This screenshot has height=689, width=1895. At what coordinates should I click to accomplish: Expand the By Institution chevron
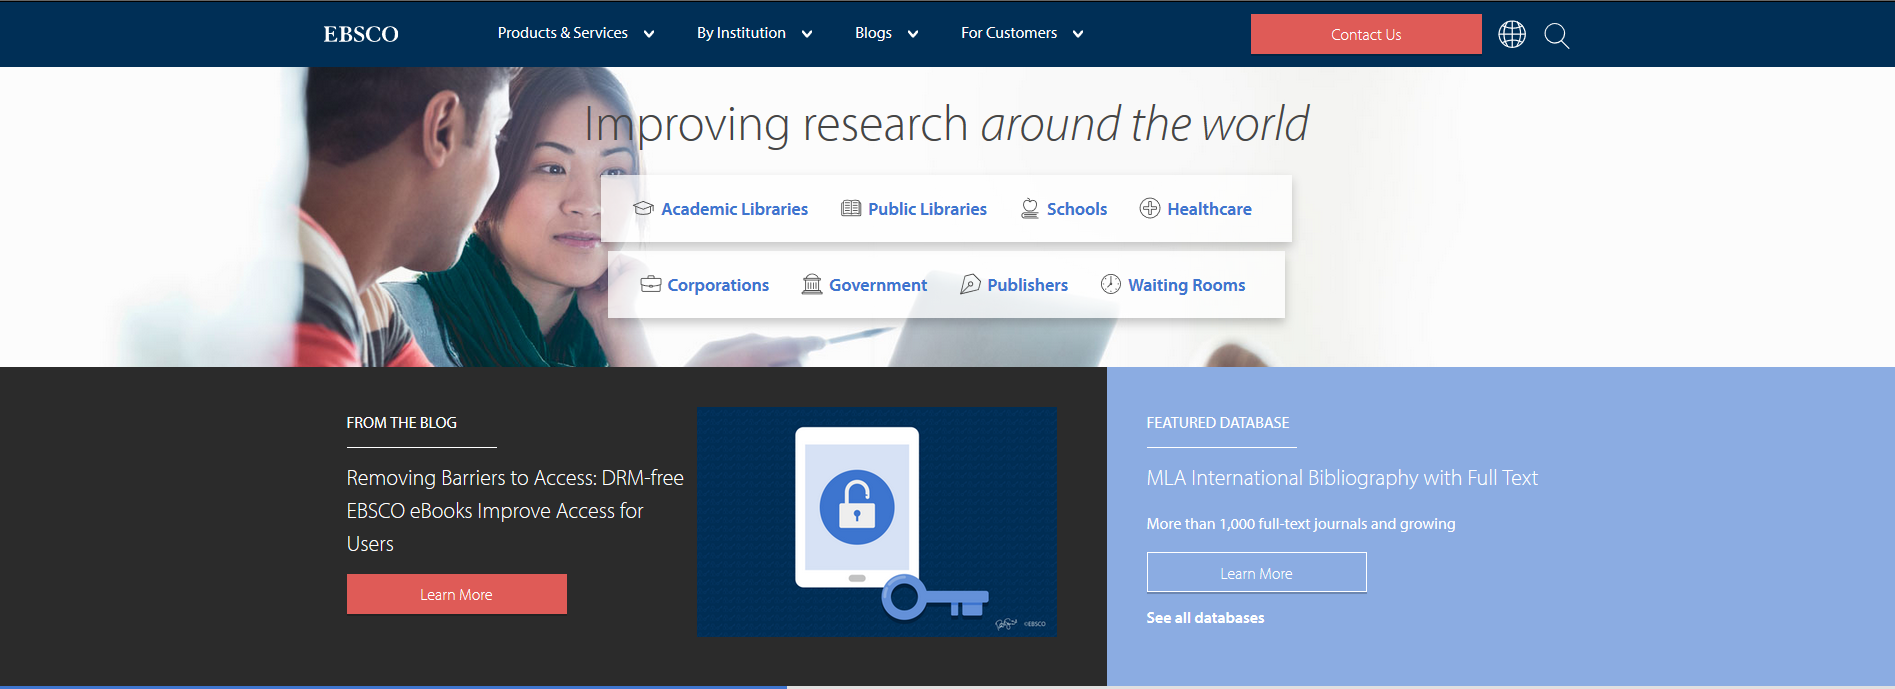pos(807,34)
